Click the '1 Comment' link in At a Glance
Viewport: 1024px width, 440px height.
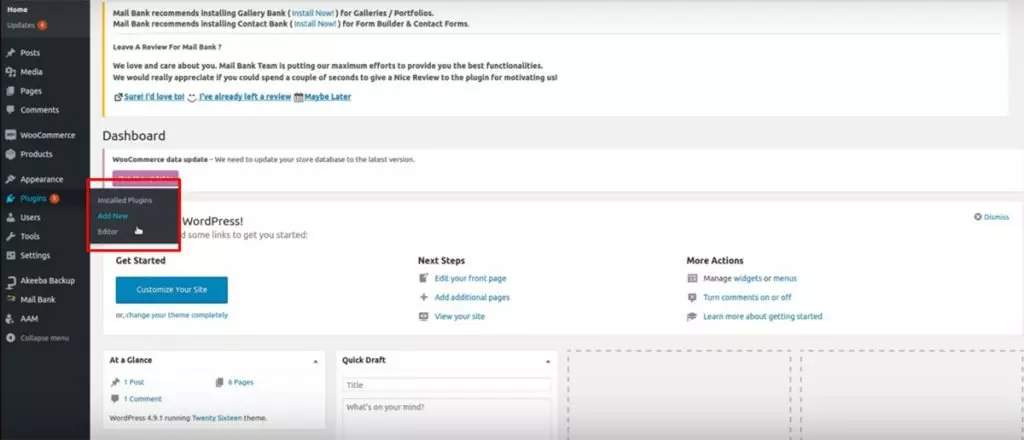point(142,399)
